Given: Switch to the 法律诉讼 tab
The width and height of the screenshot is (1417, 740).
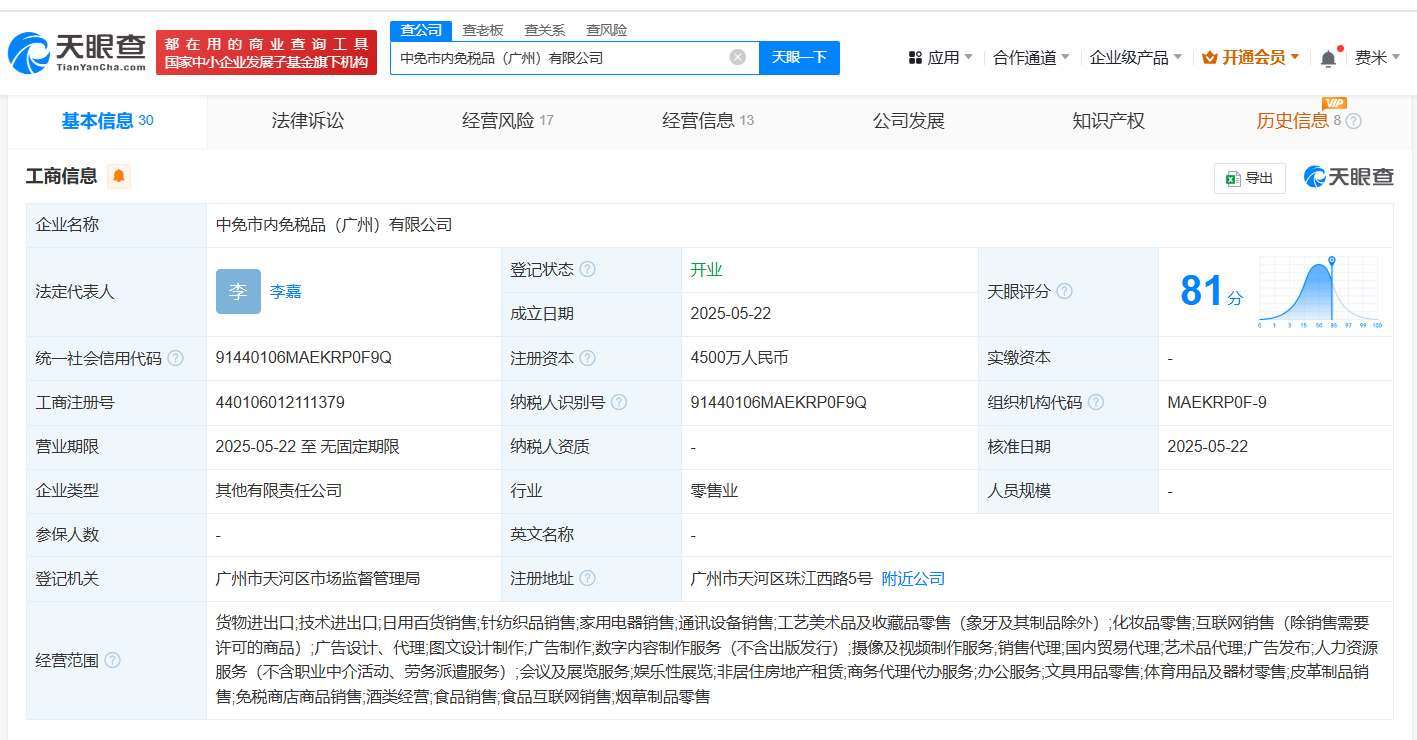Looking at the screenshot, I should point(308,121).
